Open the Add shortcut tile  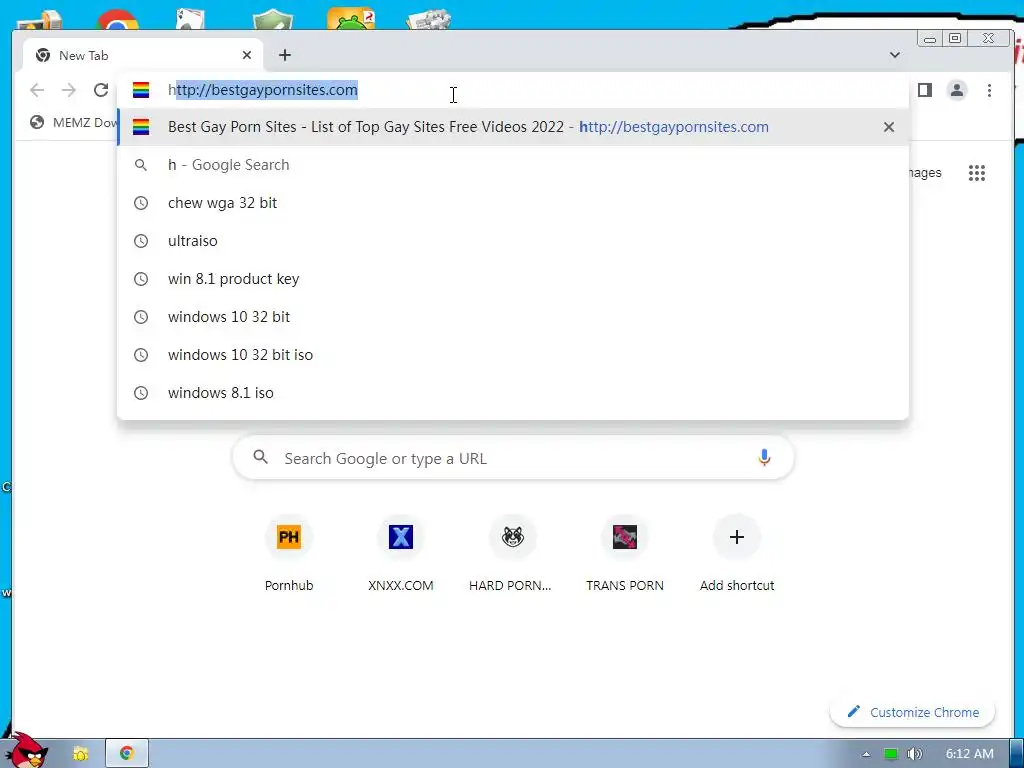pos(737,554)
